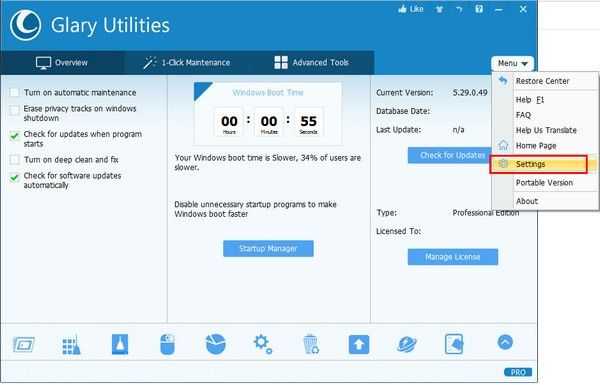Minimize the Glary Utilities window
The height and width of the screenshot is (385, 600).
(499, 9)
